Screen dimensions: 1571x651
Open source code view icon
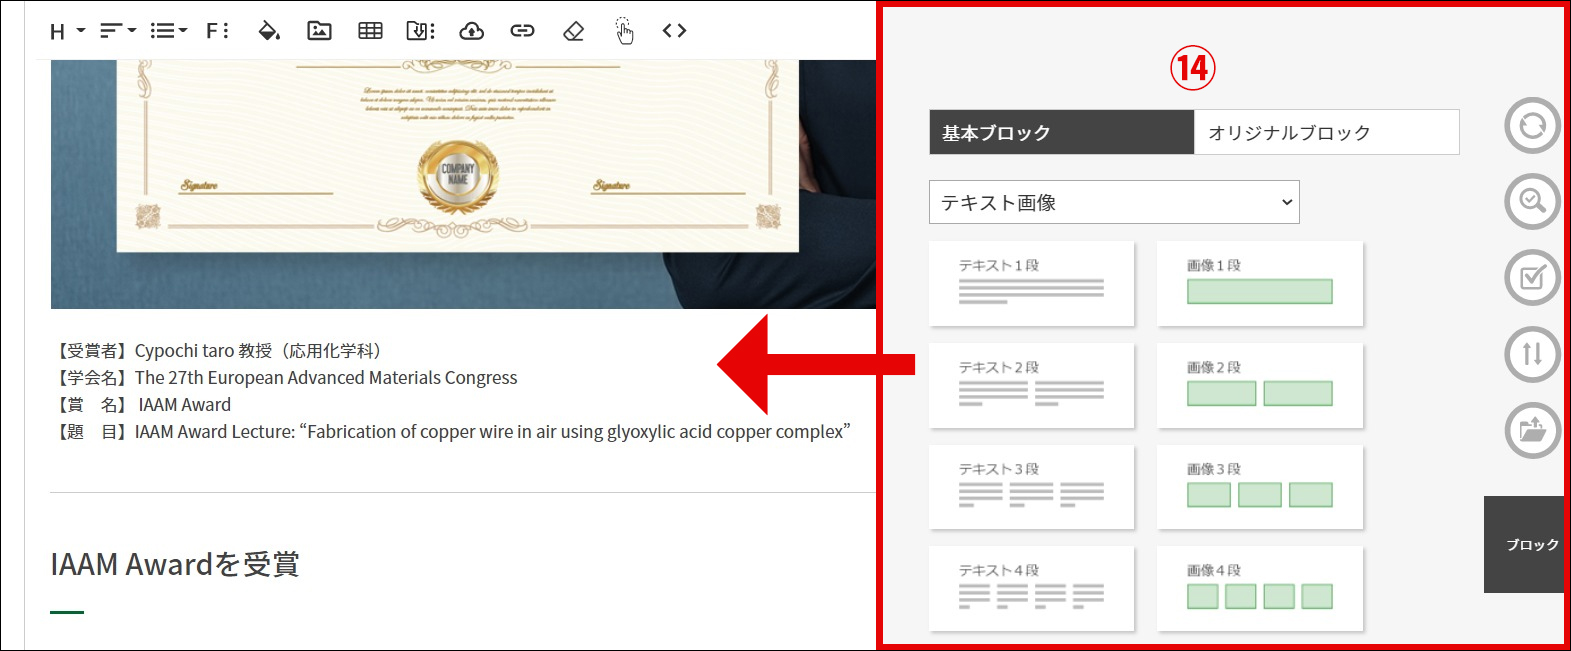(x=674, y=31)
